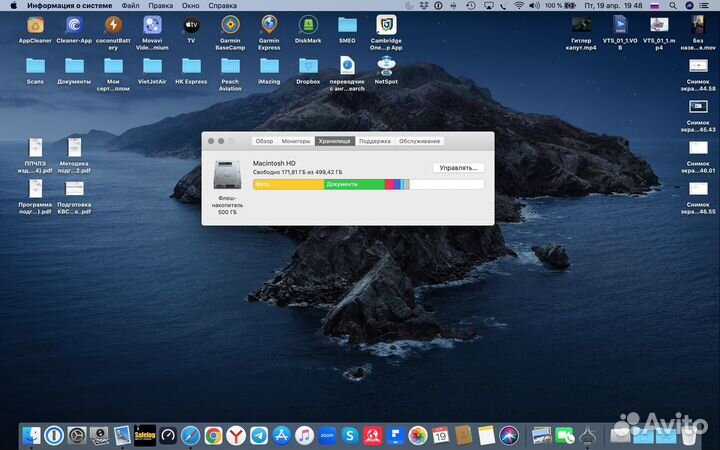Select the HK Express folder
720x450 pixels.
(191, 66)
